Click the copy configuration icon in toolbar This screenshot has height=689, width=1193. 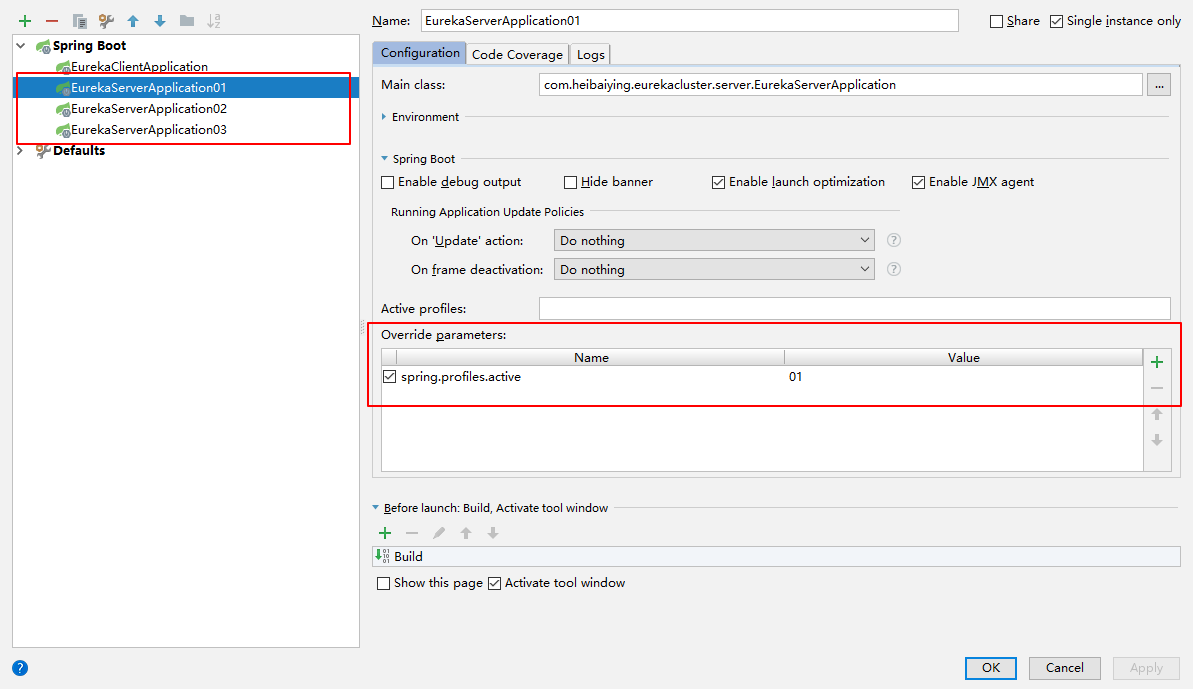click(x=80, y=21)
